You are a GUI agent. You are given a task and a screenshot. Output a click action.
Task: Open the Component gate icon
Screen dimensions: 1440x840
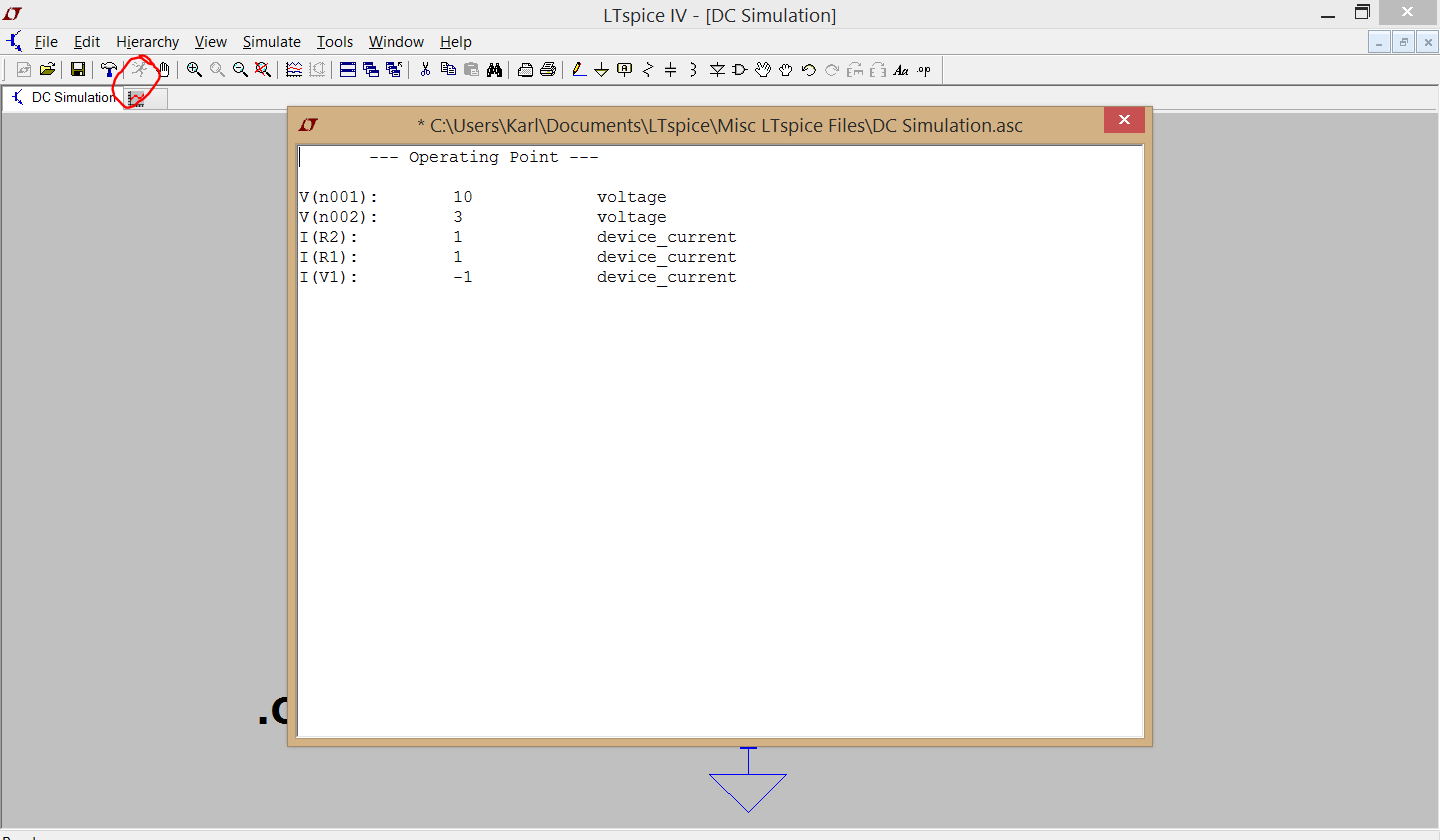coord(740,69)
